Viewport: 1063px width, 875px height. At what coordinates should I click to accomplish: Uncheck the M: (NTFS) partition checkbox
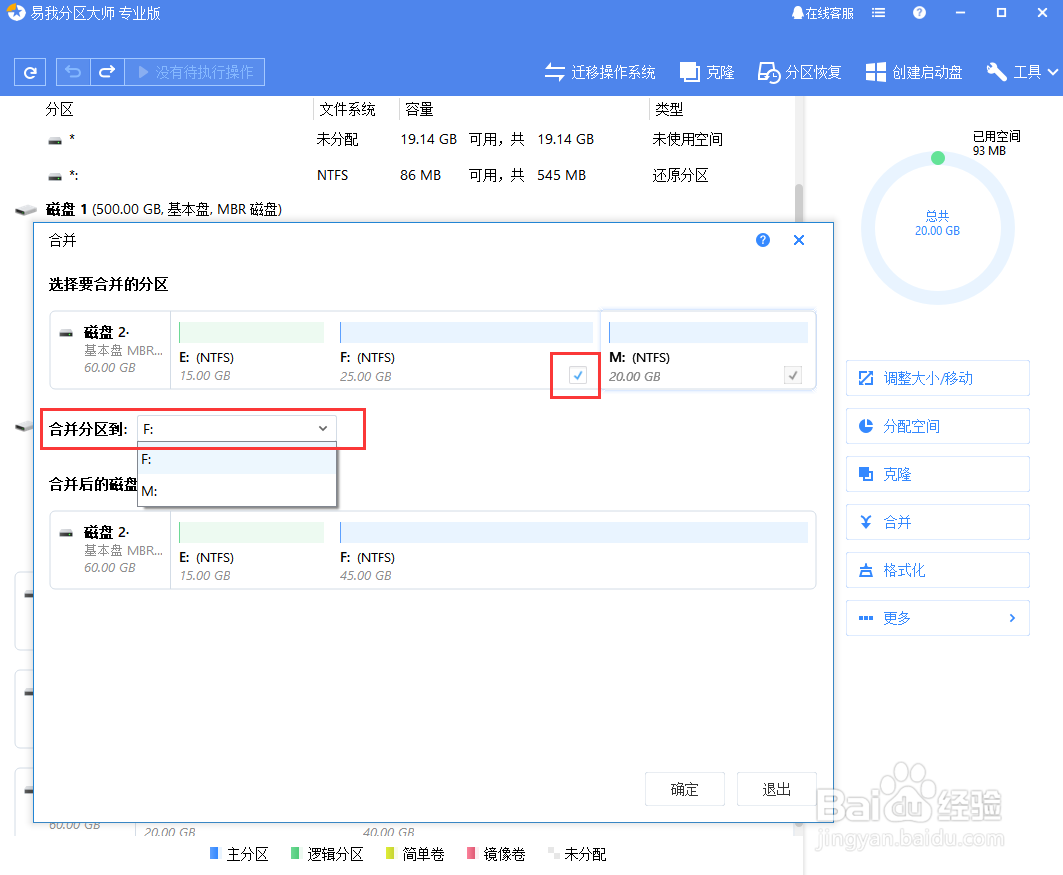click(x=793, y=374)
